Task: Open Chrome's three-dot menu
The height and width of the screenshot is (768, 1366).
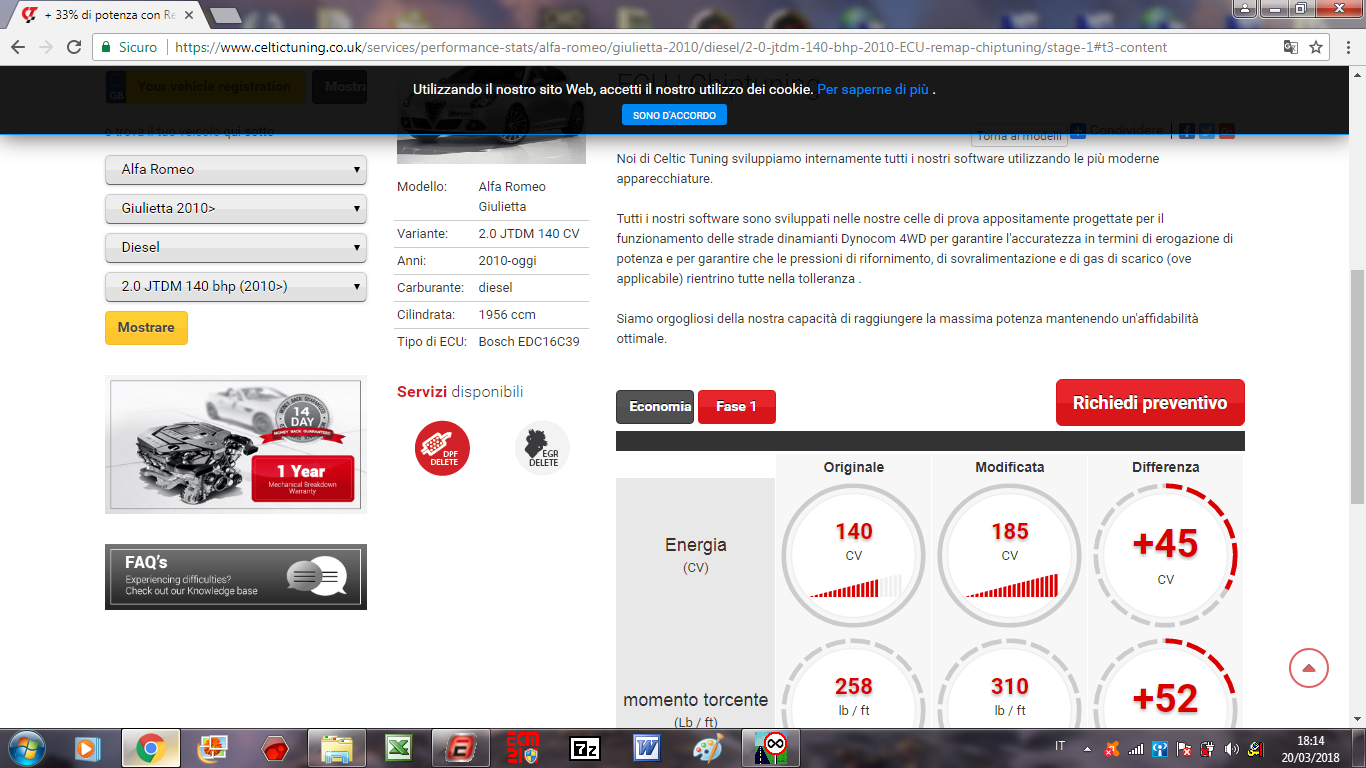Action: (1346, 47)
